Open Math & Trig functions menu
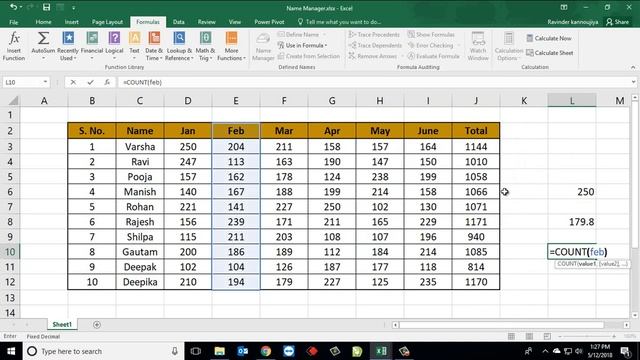Screen dimensions: 640x360 coord(205,46)
